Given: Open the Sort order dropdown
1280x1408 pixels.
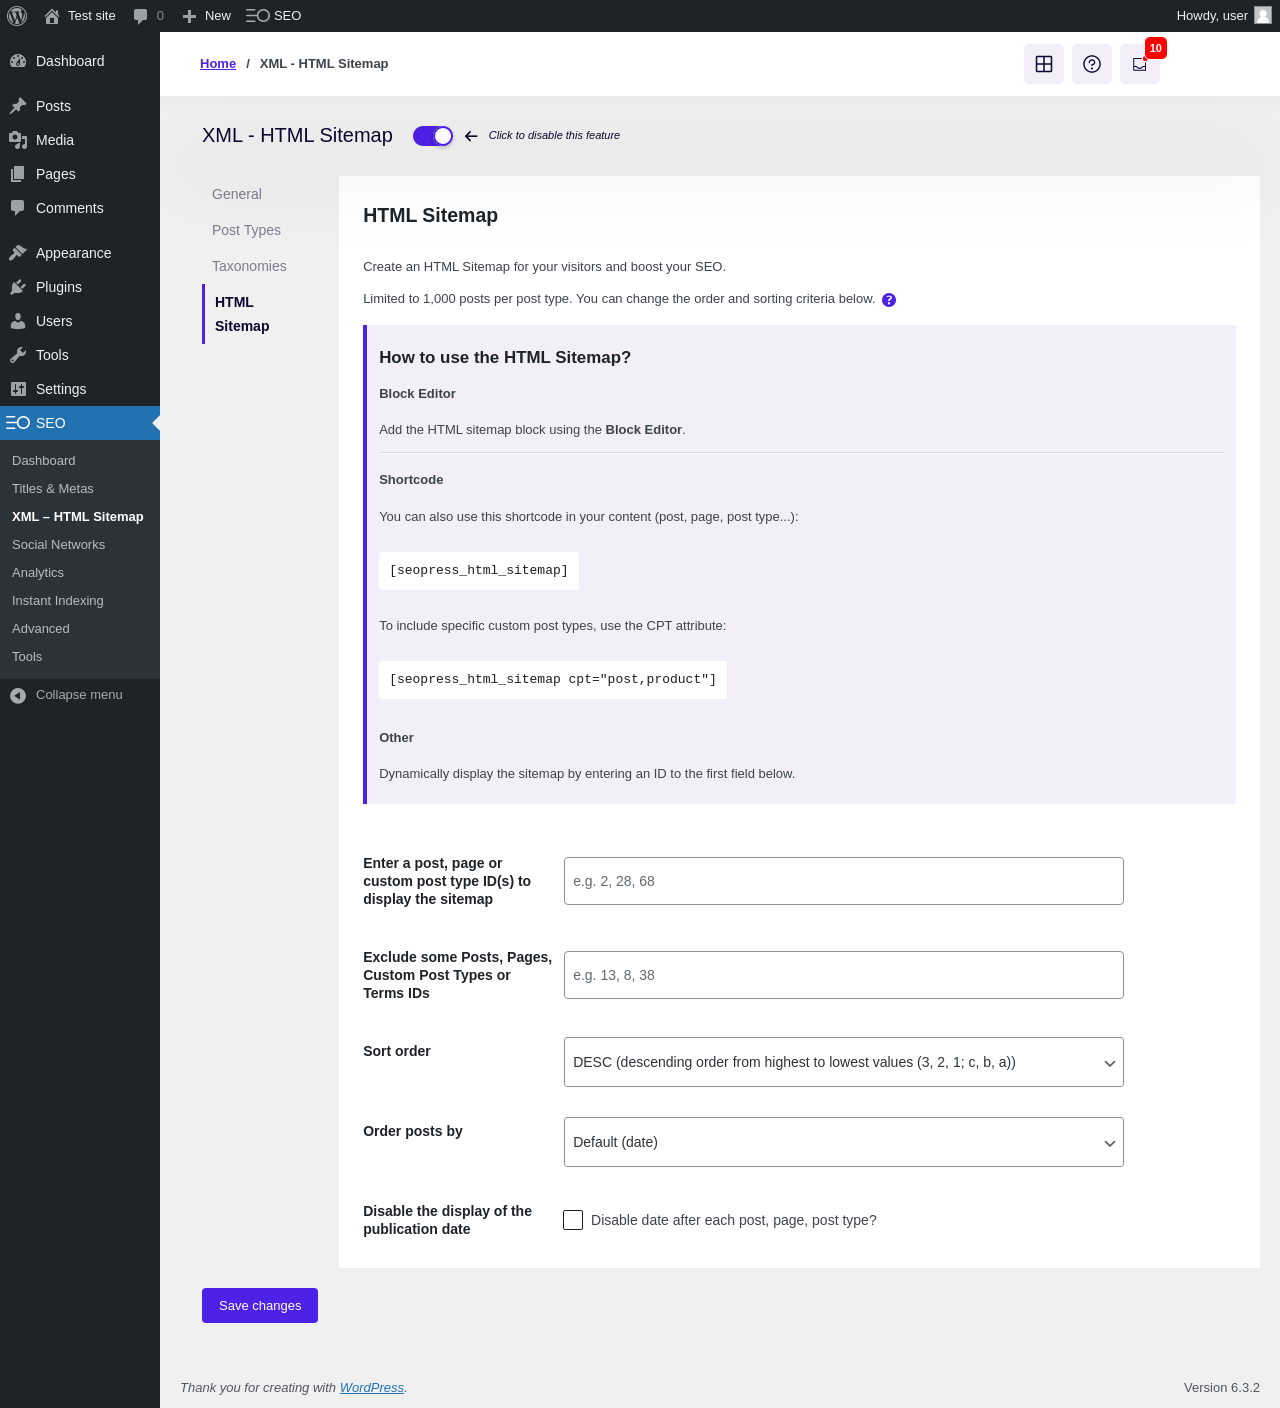Looking at the screenshot, I should point(844,1062).
